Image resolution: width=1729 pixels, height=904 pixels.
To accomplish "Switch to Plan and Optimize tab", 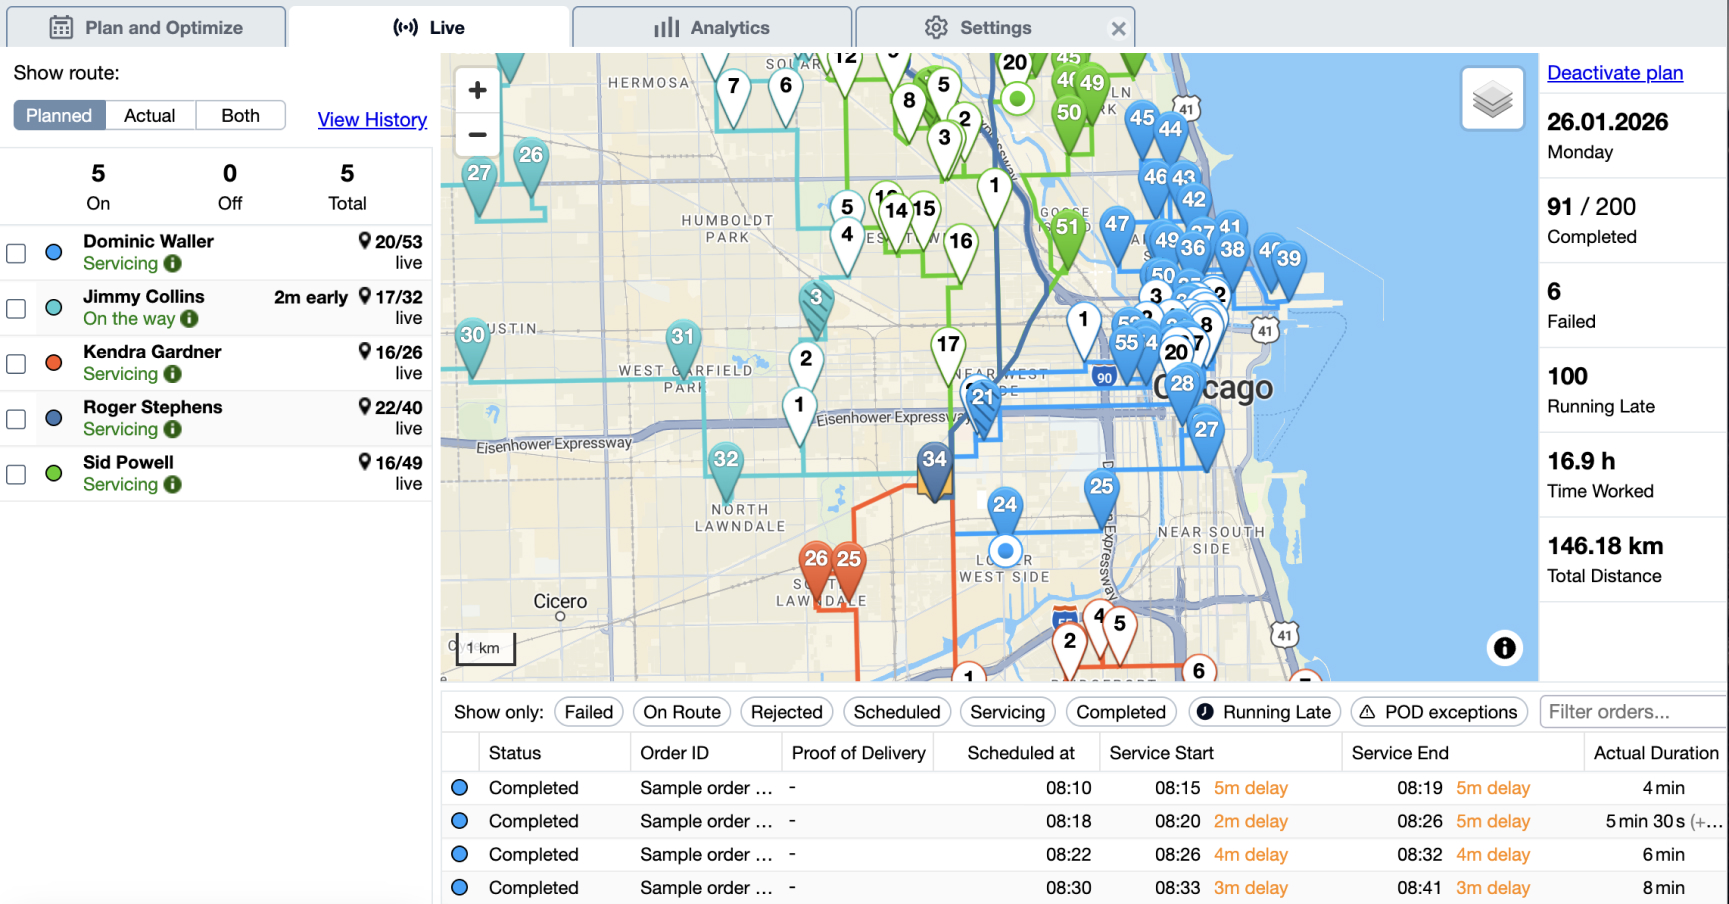I will click(x=146, y=28).
